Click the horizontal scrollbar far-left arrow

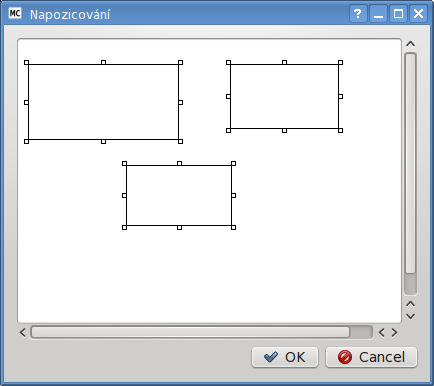point(23,332)
